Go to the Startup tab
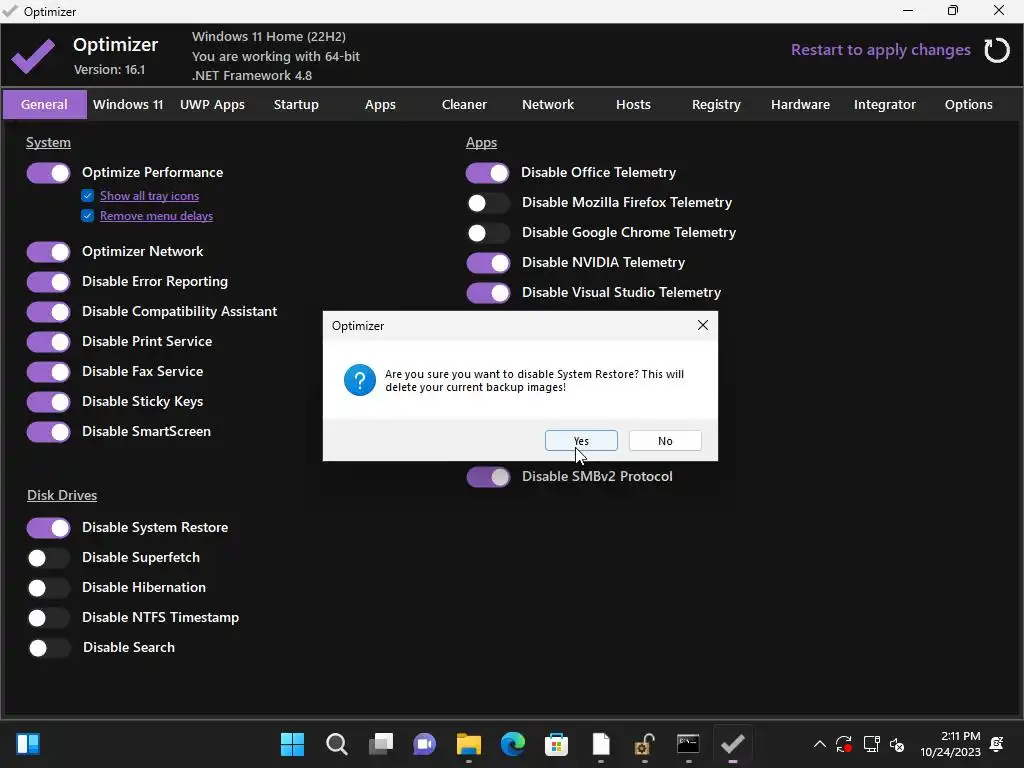Viewport: 1024px width, 768px height. coord(296,104)
